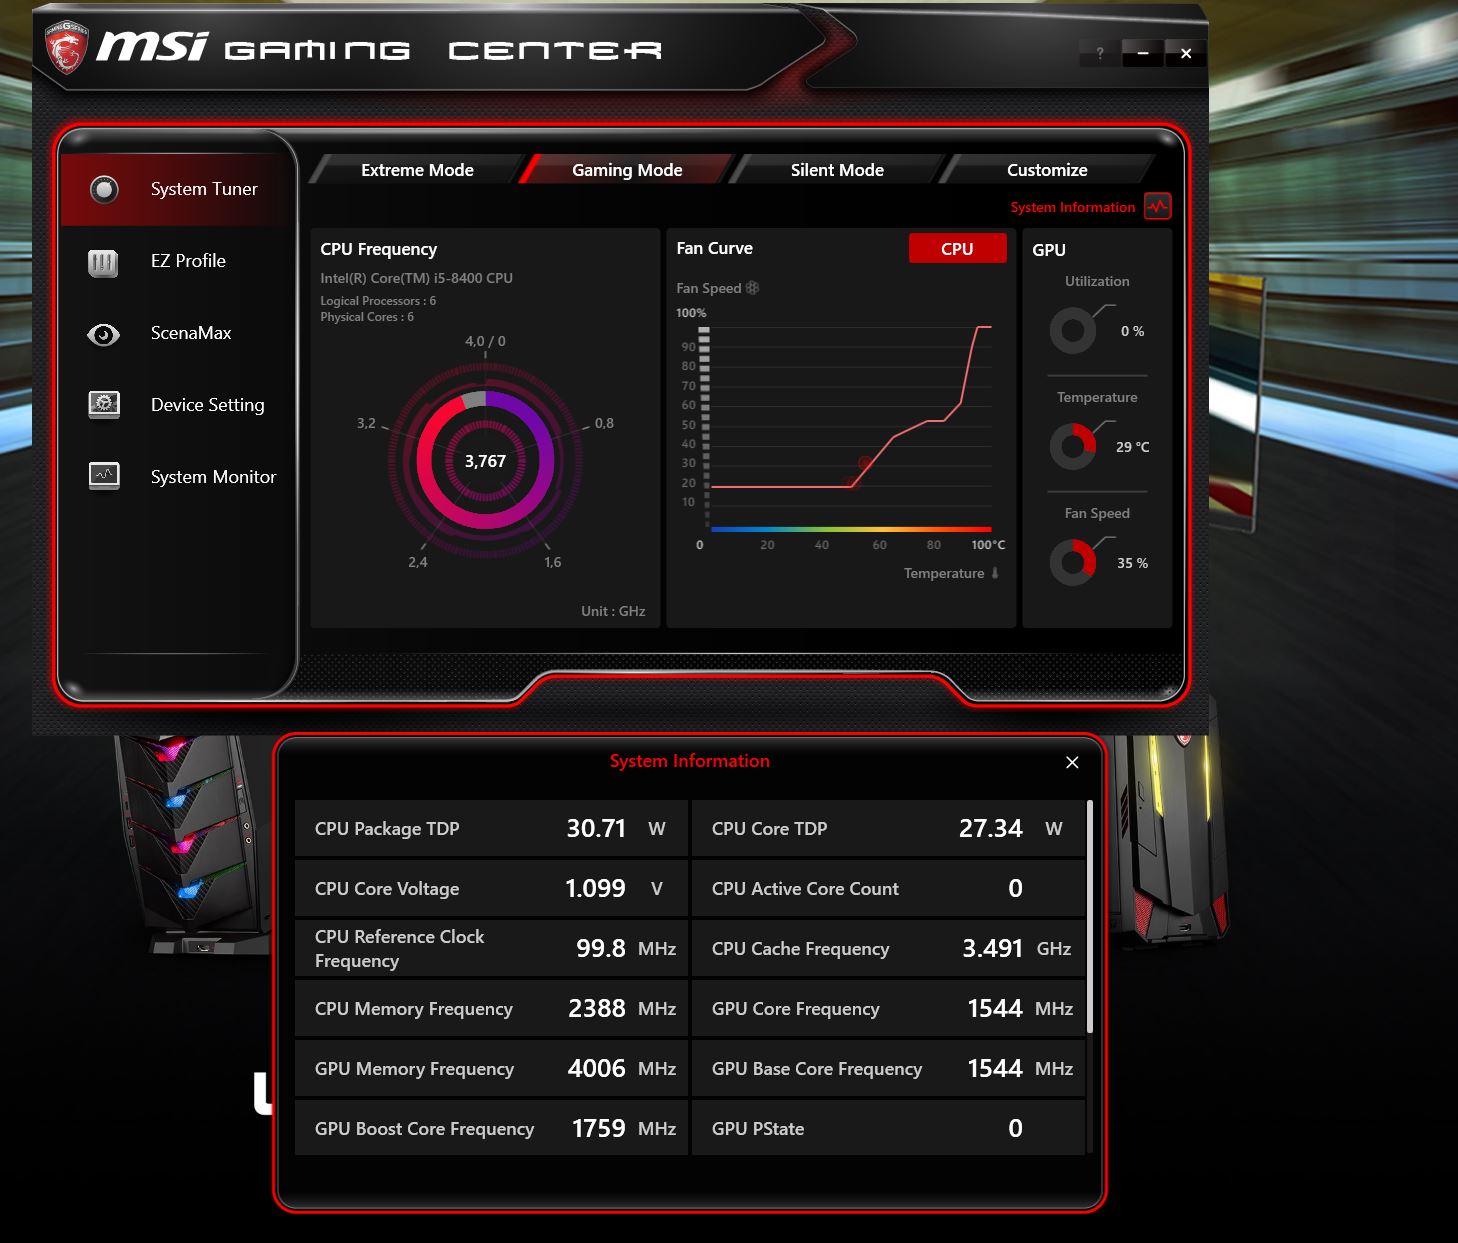Click the CPU Frequency panel title
The width and height of the screenshot is (1458, 1243).
tap(378, 249)
